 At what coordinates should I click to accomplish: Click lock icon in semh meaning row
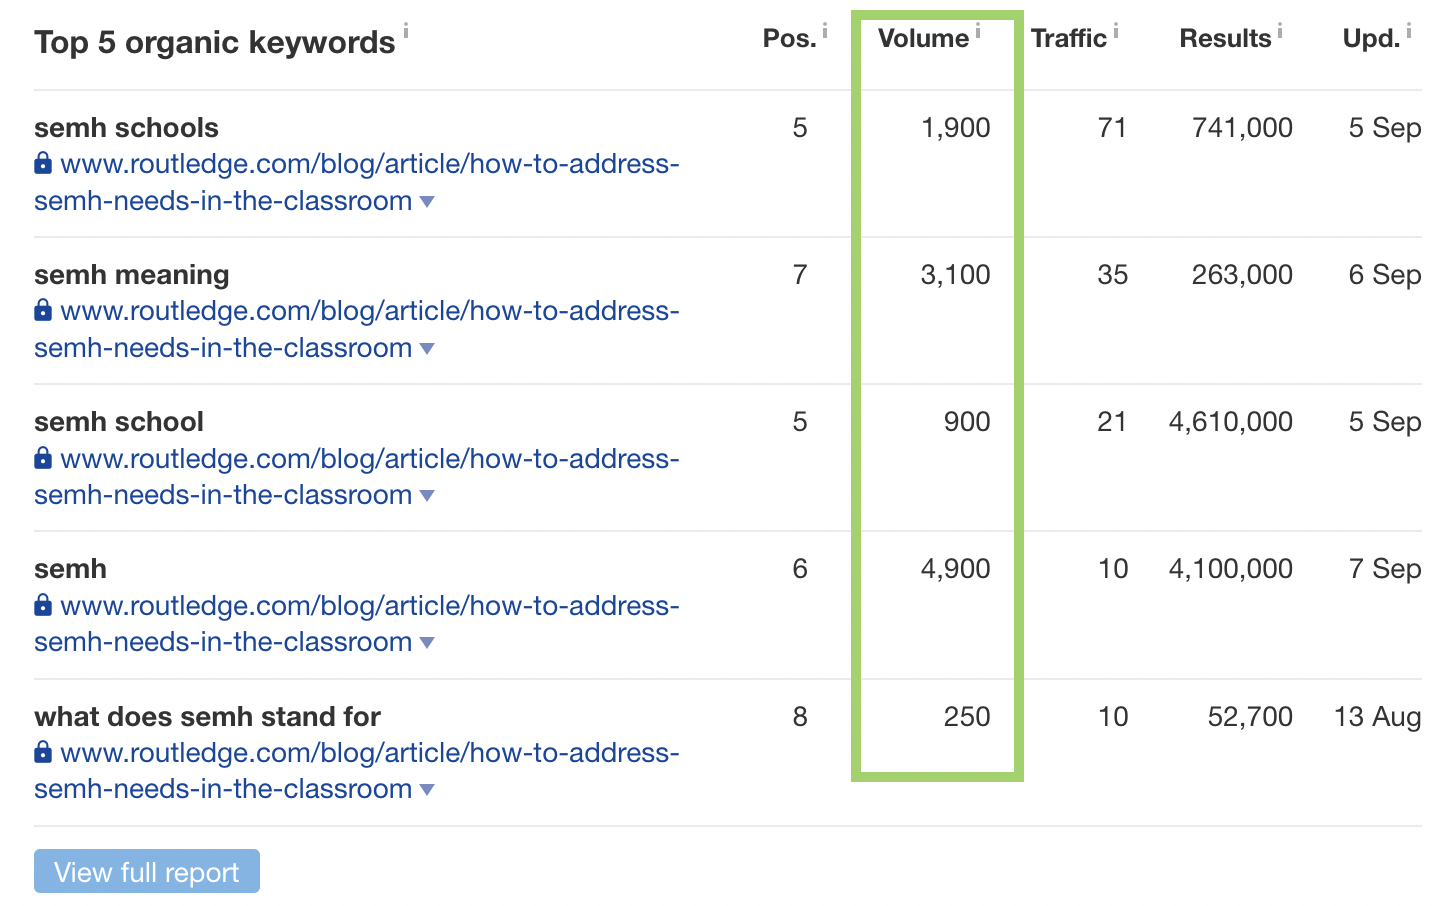click(x=43, y=310)
